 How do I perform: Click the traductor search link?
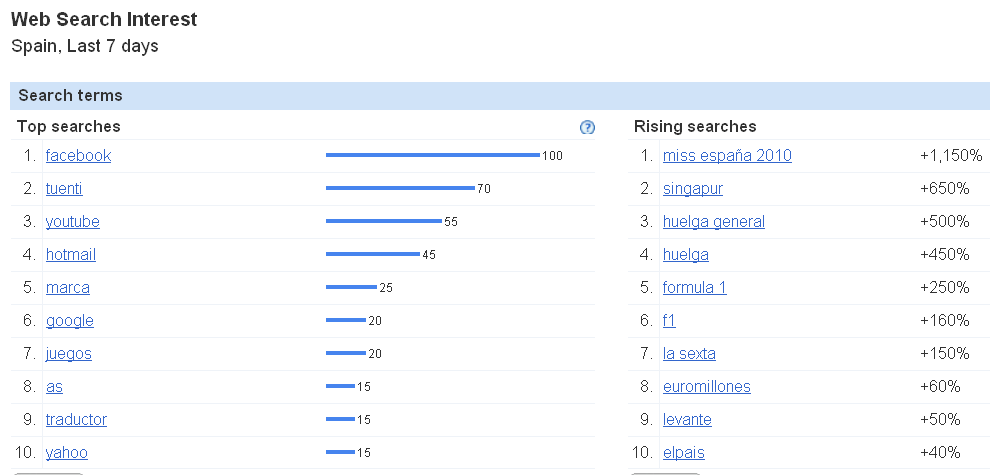click(x=76, y=420)
